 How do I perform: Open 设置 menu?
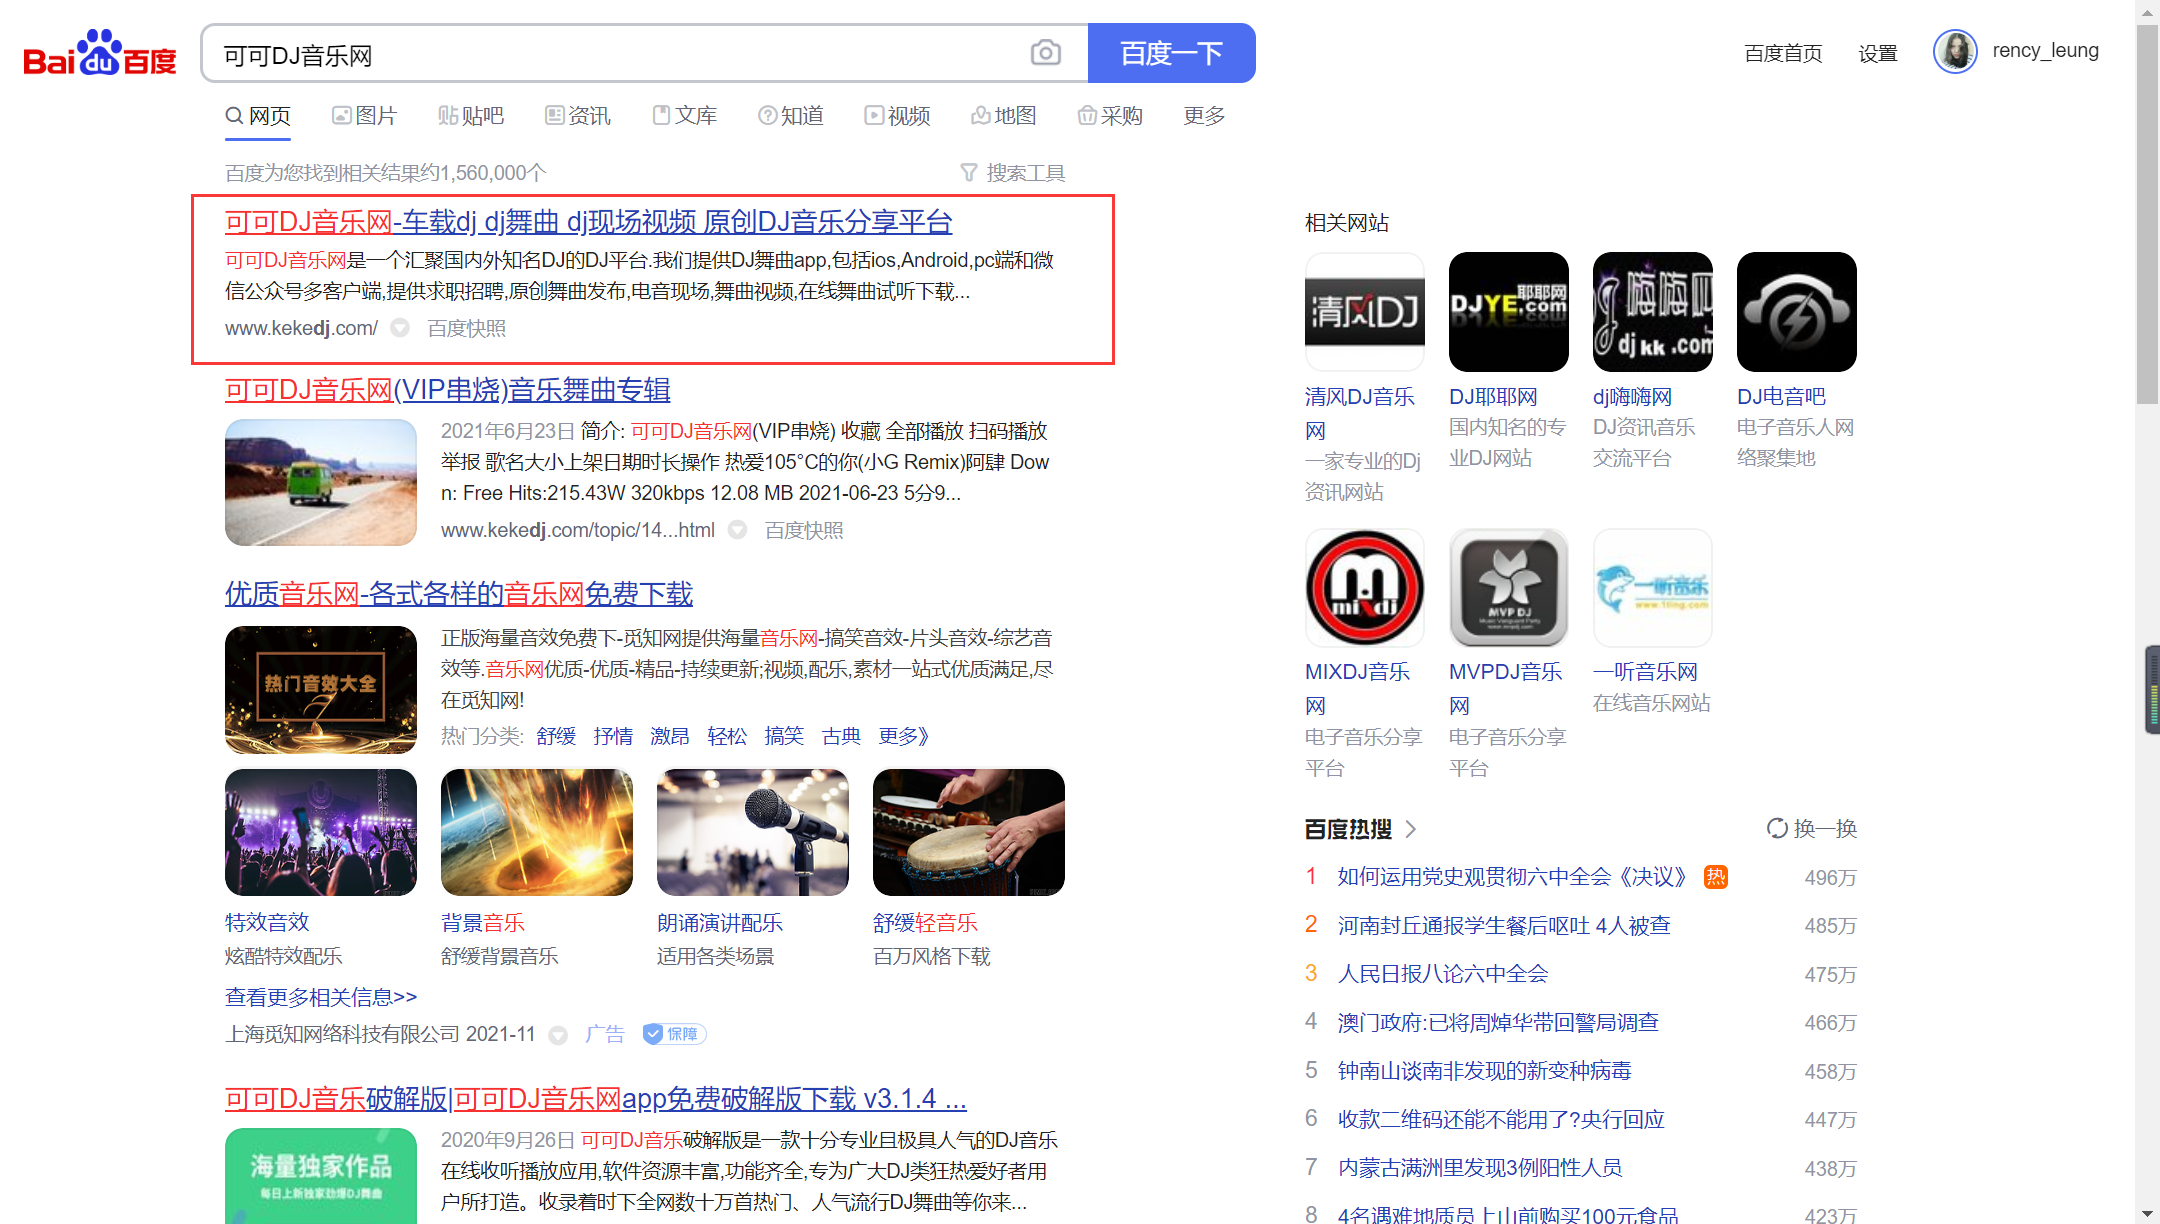(1878, 53)
